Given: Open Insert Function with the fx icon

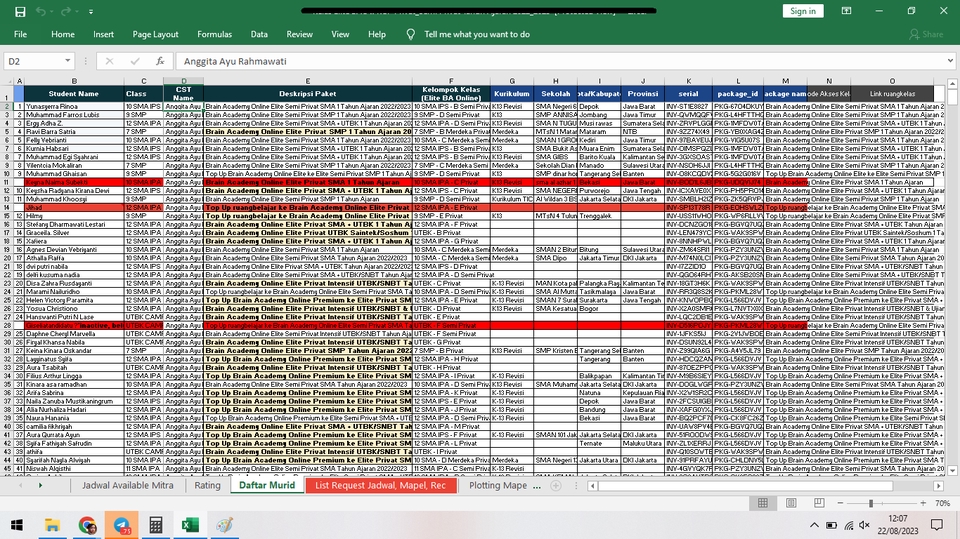Looking at the screenshot, I should tap(160, 61).
